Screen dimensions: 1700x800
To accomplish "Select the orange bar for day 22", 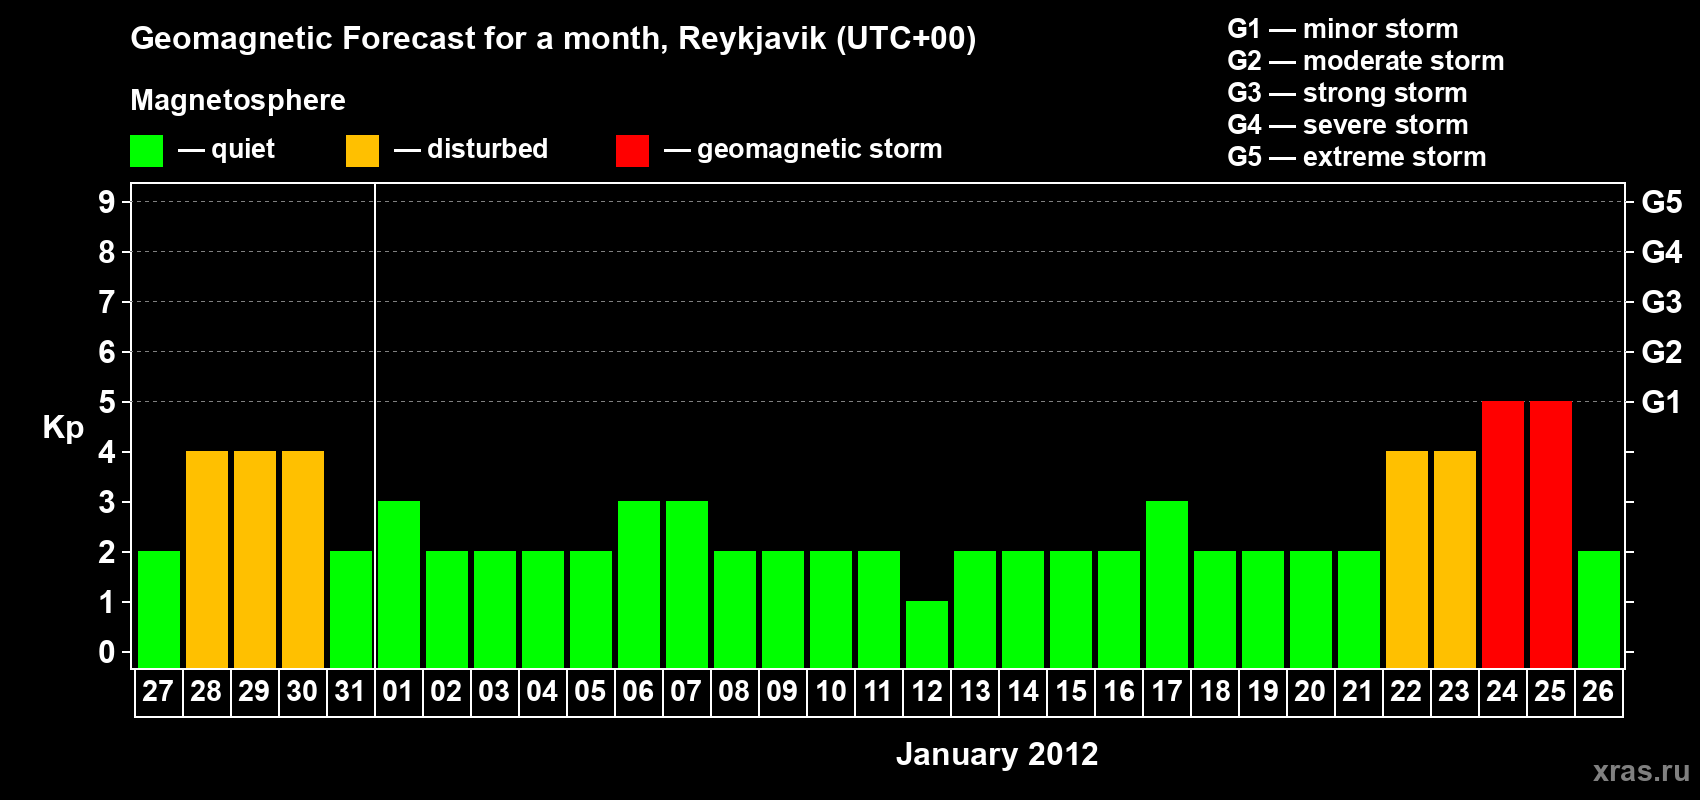I will pos(1407,559).
